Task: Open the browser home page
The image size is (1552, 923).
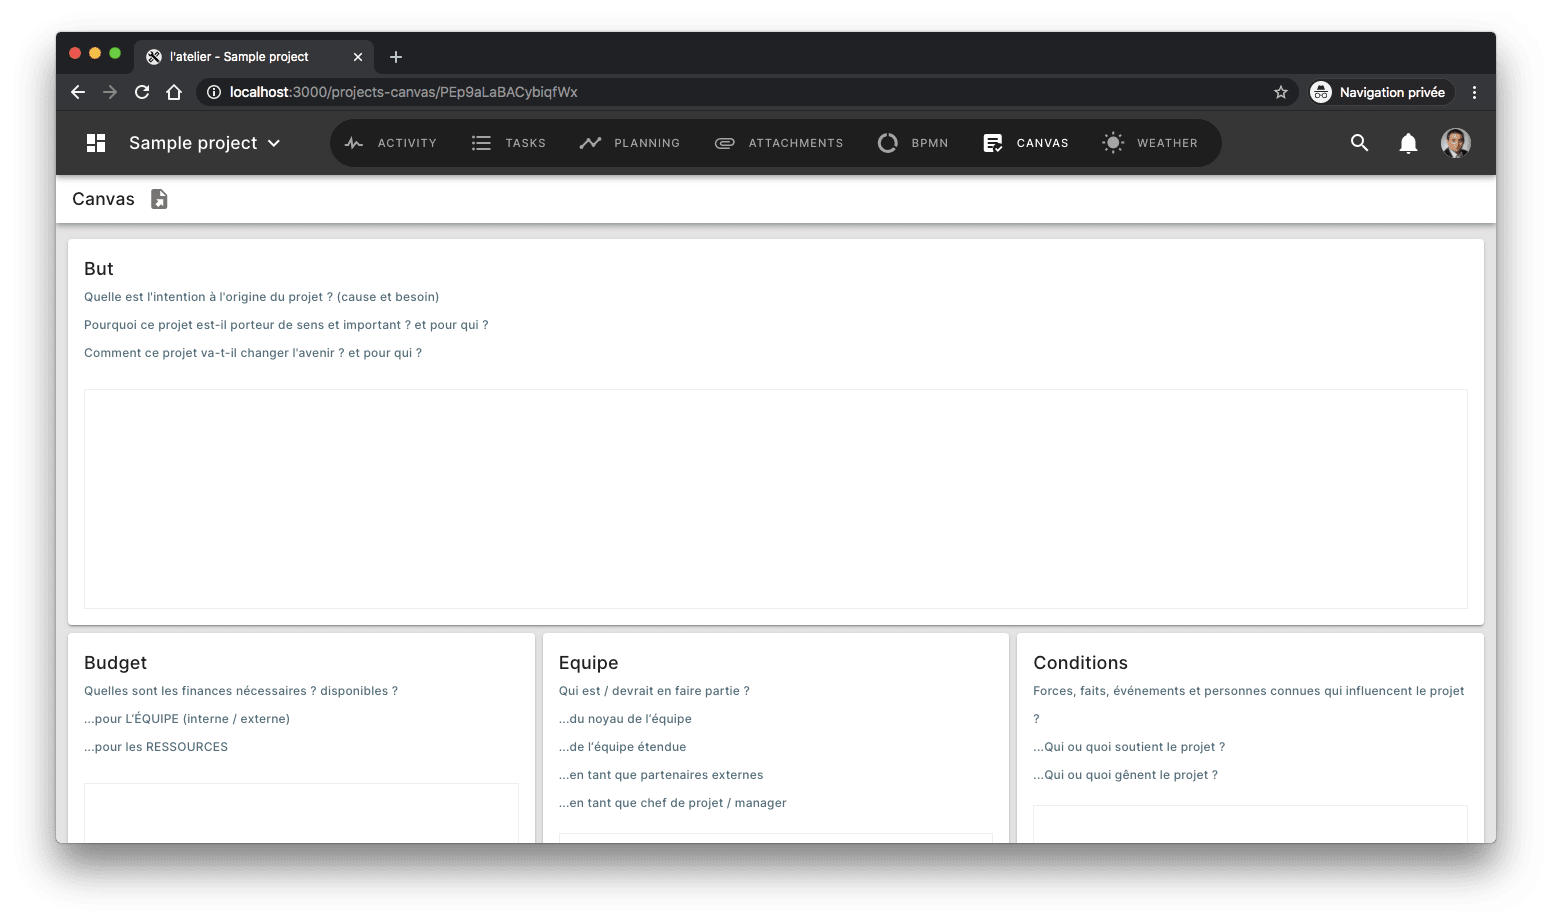Action: tap(174, 92)
